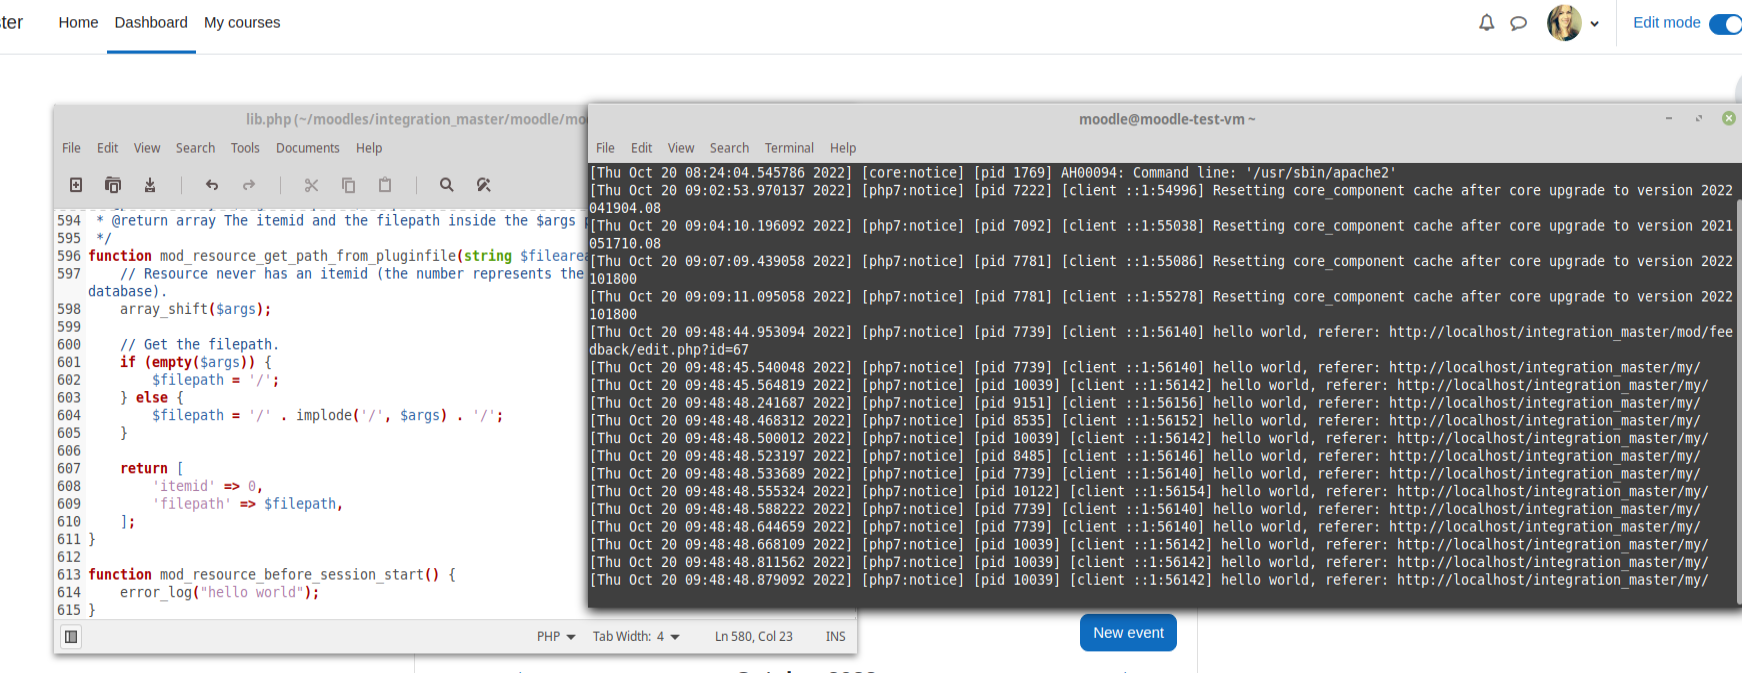The height and width of the screenshot is (673, 1742).
Task: Click terminal log line at 08:24:04 AH00094
Action: [991, 173]
